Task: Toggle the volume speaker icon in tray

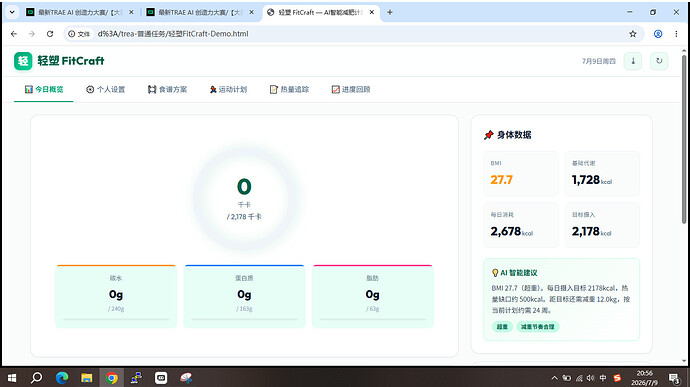Action: tap(591, 378)
